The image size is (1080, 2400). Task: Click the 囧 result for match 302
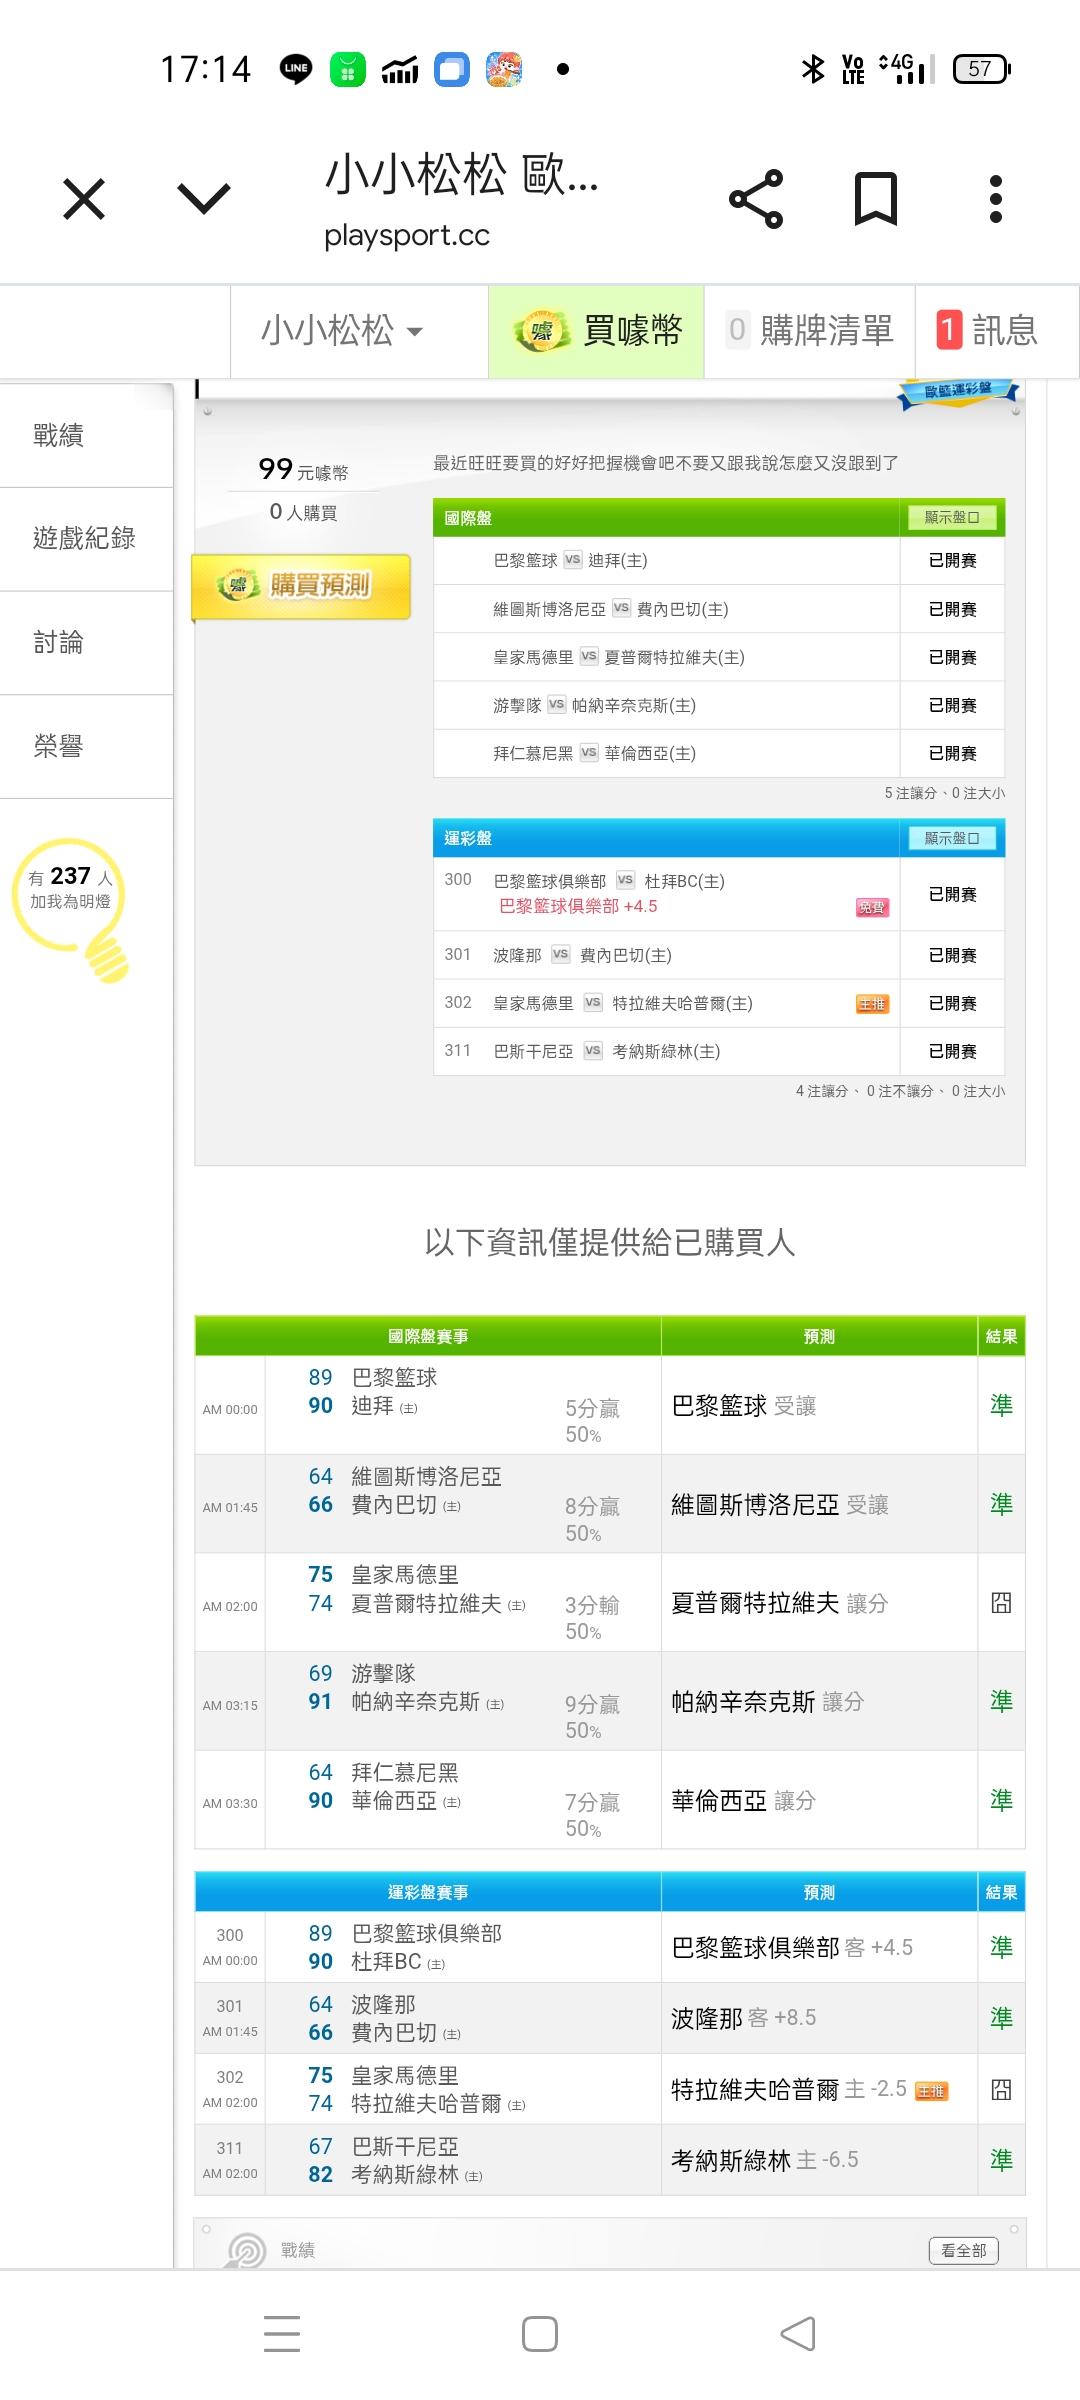pos(1001,2089)
